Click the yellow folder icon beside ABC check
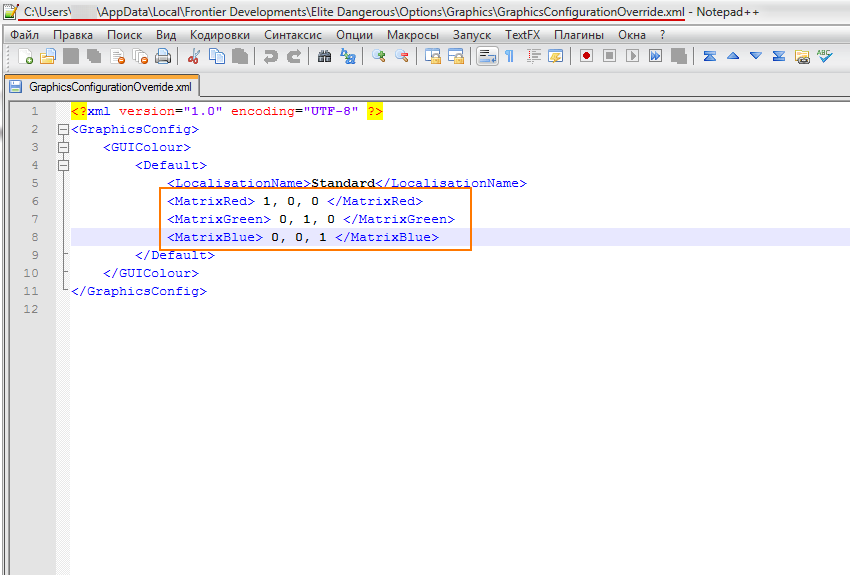The image size is (850, 575). click(802, 56)
